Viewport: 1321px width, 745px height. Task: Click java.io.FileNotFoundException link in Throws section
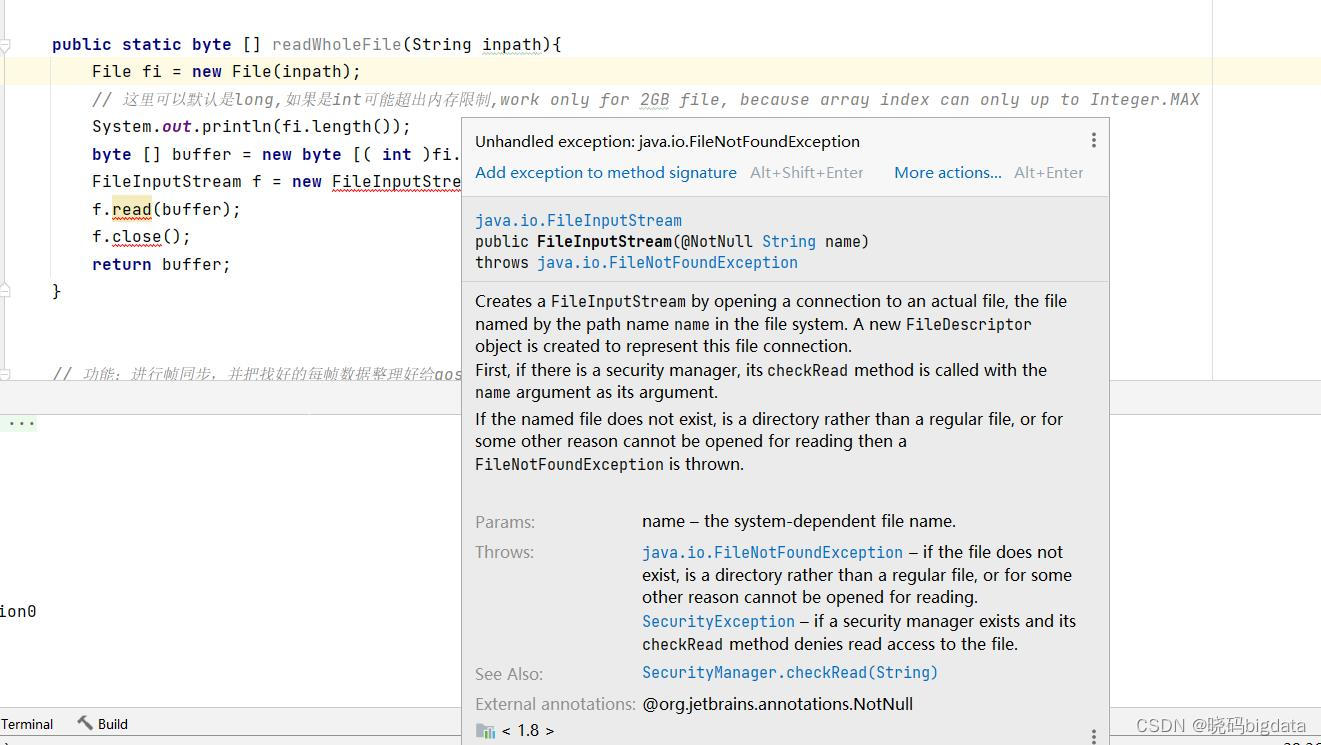tap(772, 552)
